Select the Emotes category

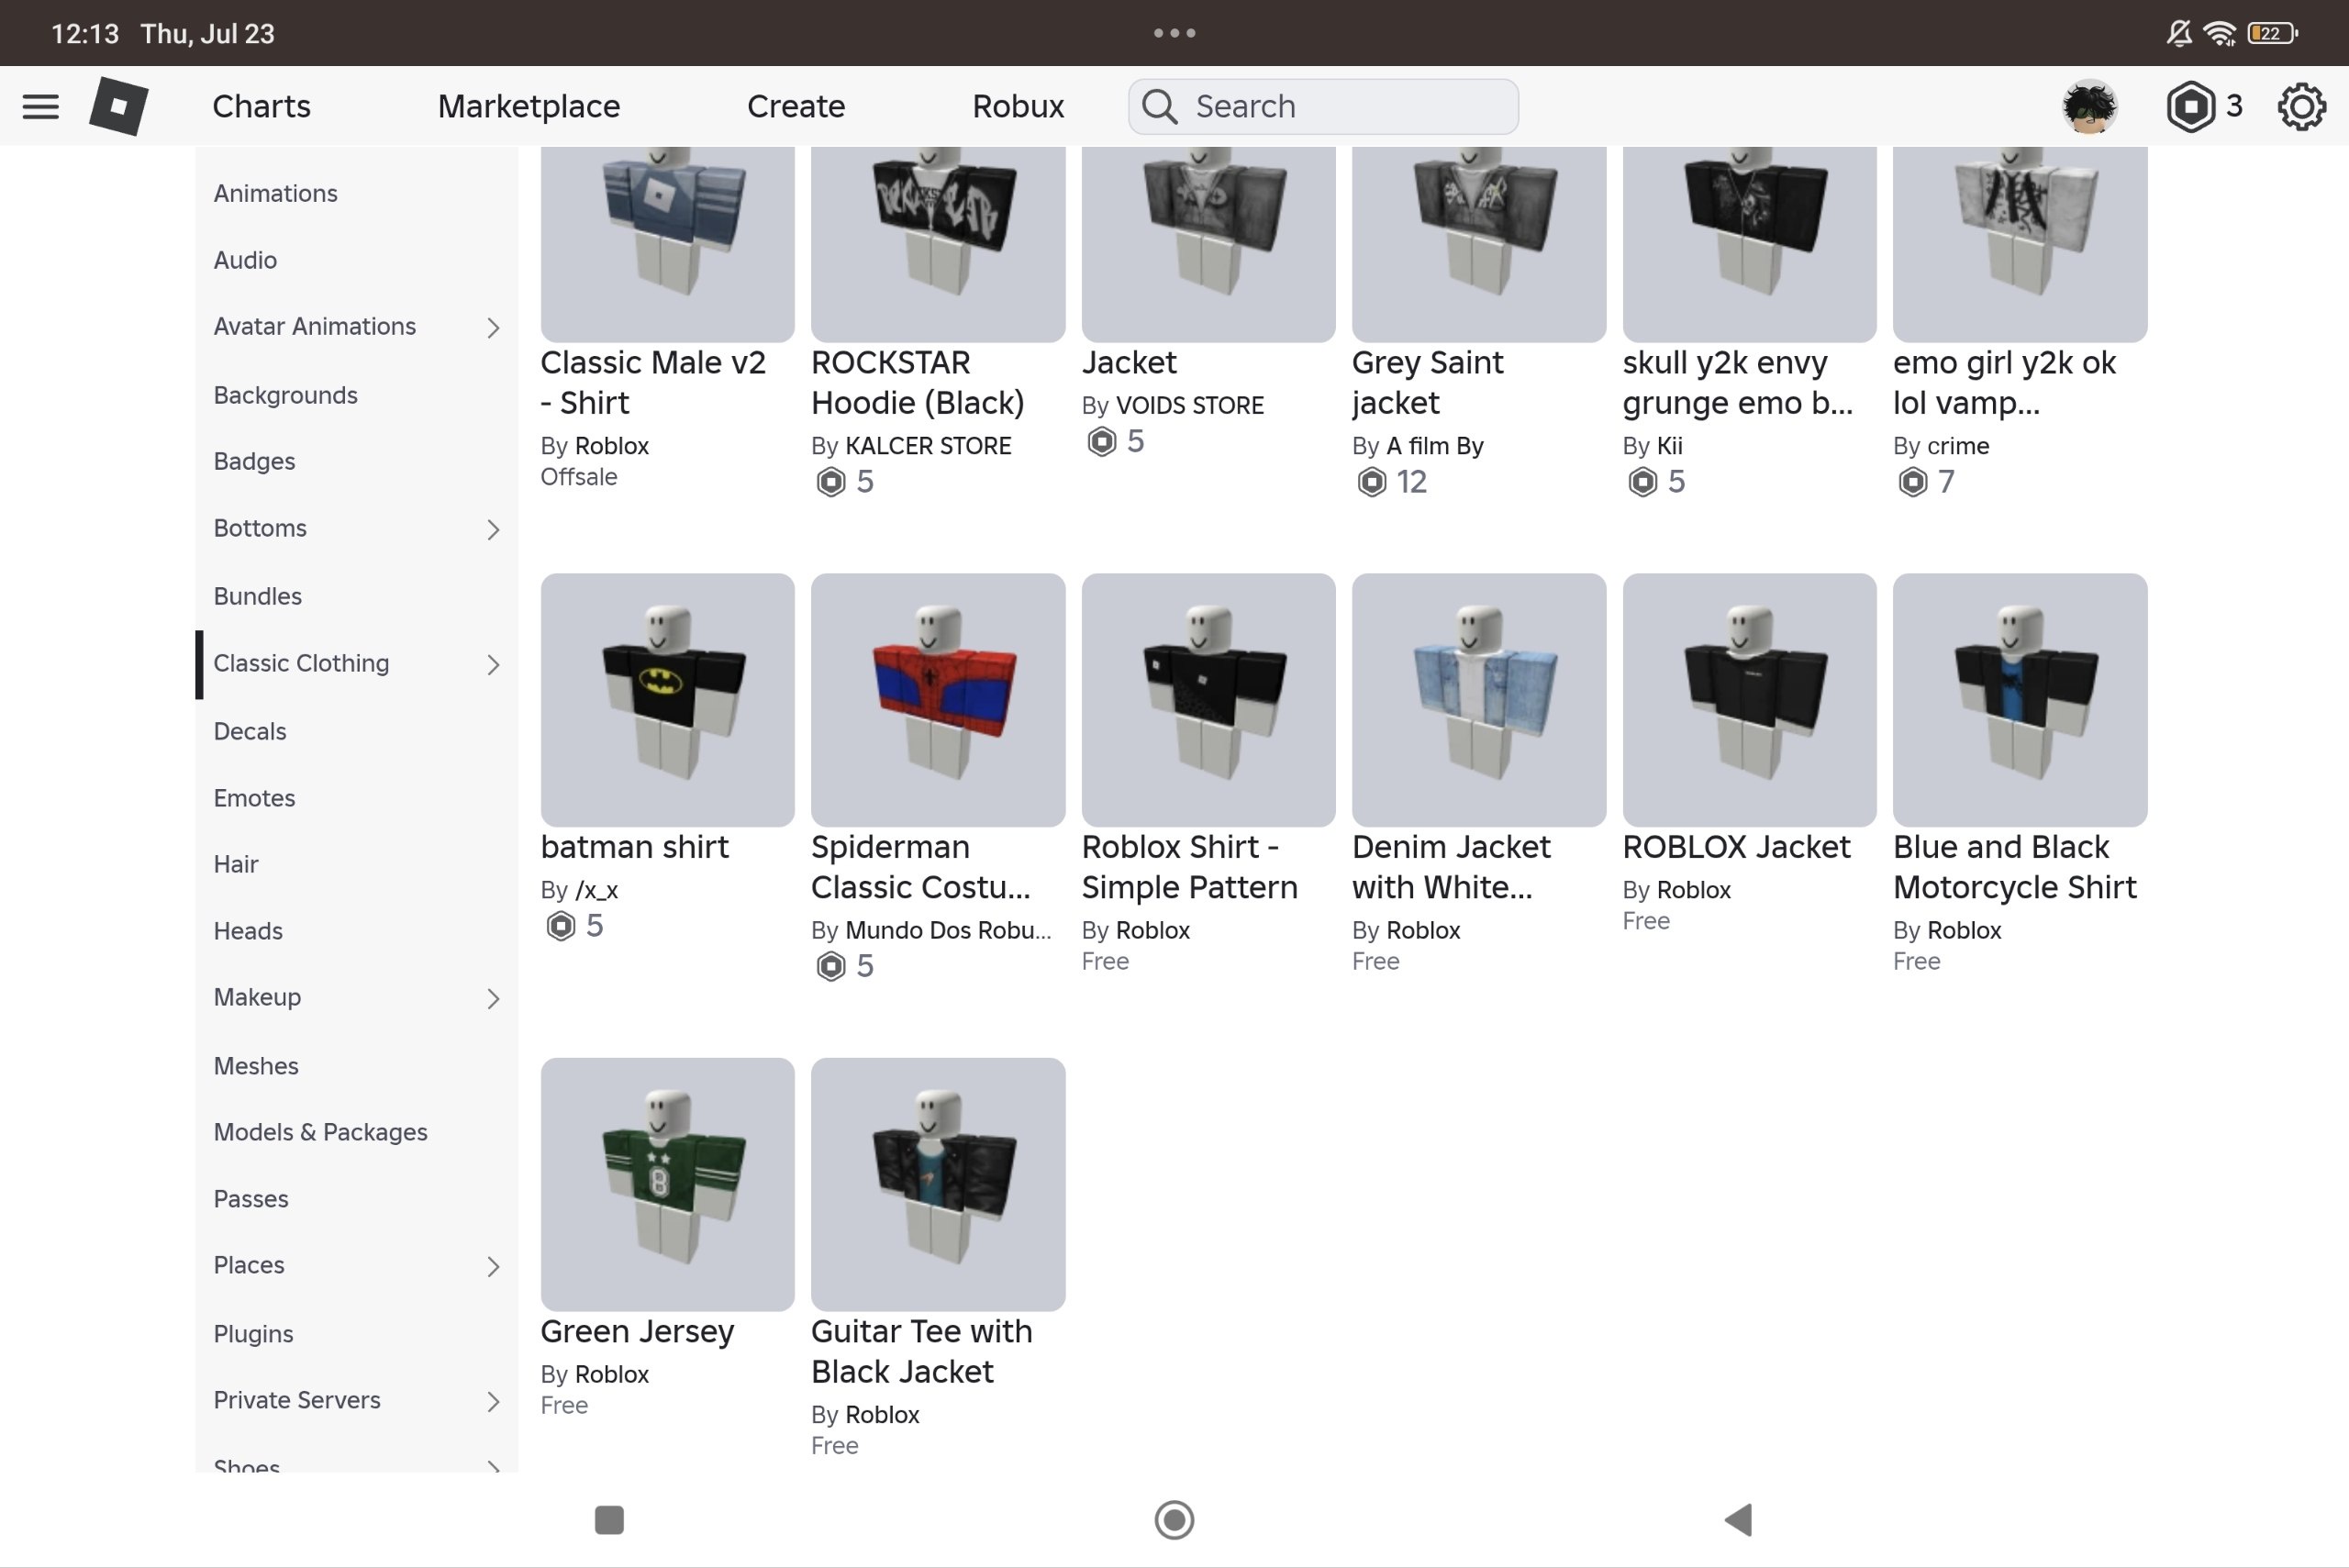click(254, 798)
